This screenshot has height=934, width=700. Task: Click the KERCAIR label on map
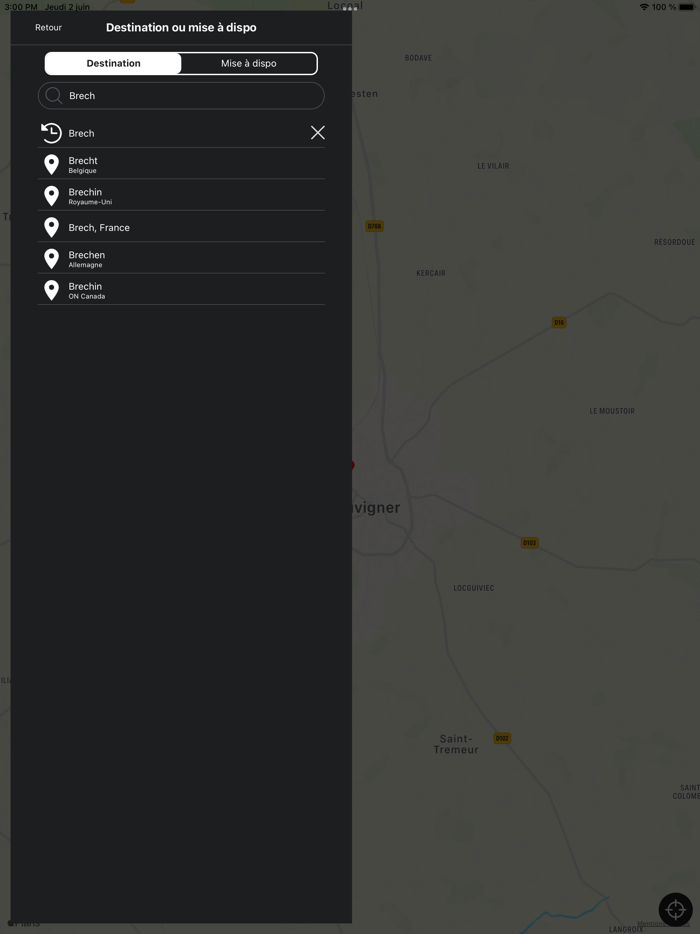click(x=431, y=273)
